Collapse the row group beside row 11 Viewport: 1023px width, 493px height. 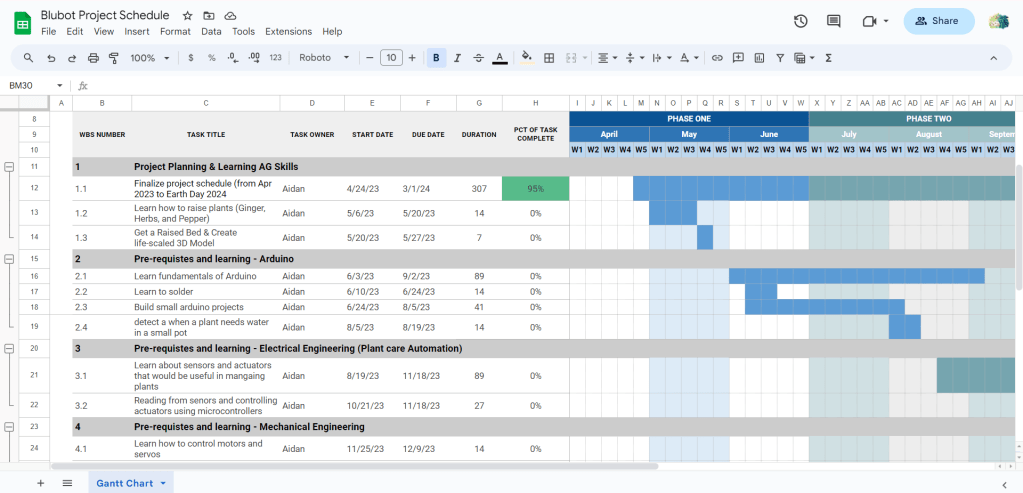[x=9, y=167]
